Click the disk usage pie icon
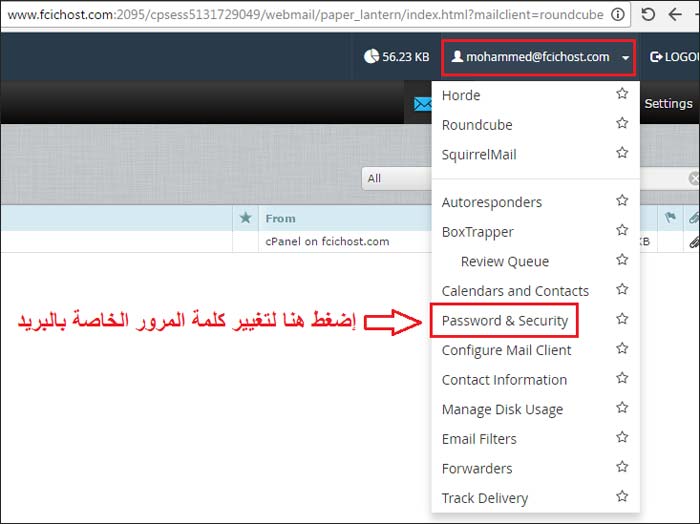700x524 pixels. pyautogui.click(x=371, y=56)
